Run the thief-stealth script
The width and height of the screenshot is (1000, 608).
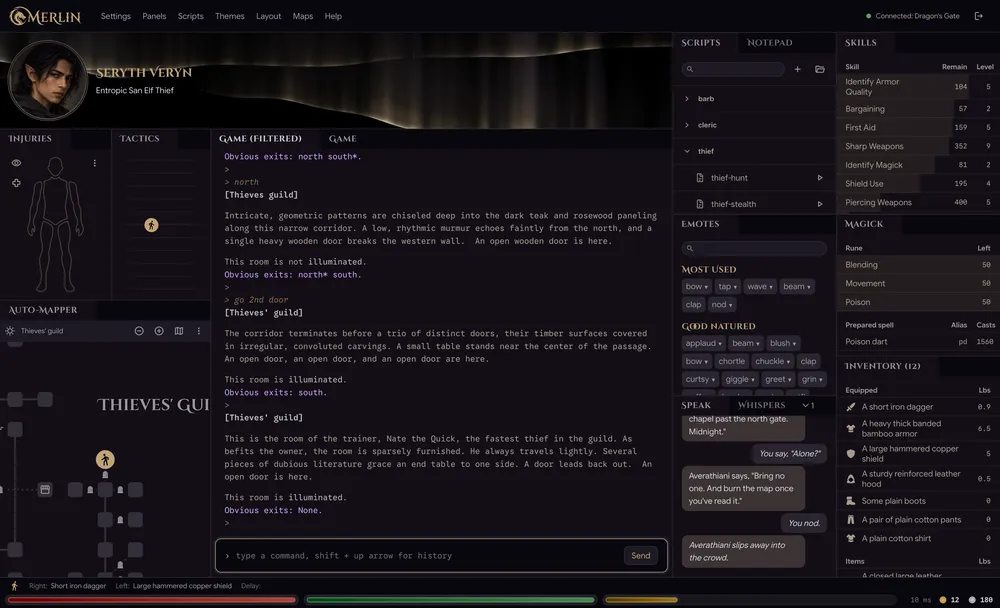tap(820, 204)
